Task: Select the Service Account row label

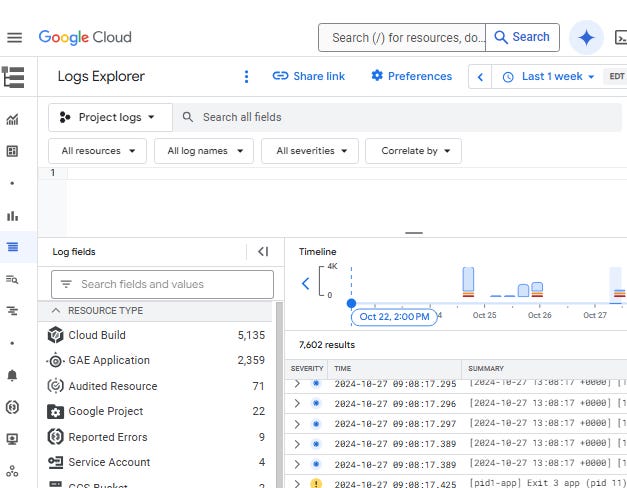Action: click(x=109, y=462)
